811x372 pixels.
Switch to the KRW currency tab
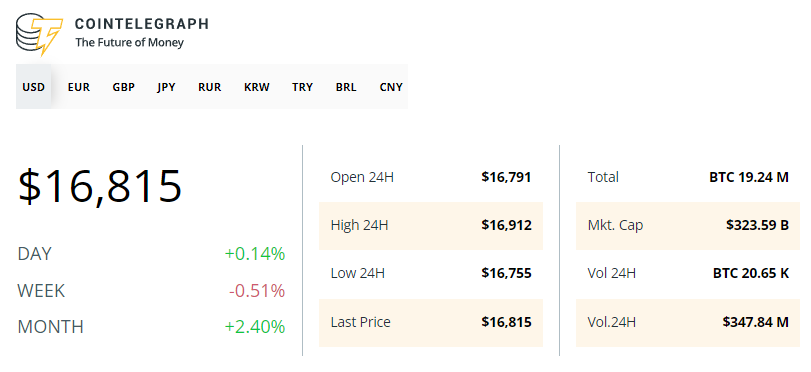point(257,87)
